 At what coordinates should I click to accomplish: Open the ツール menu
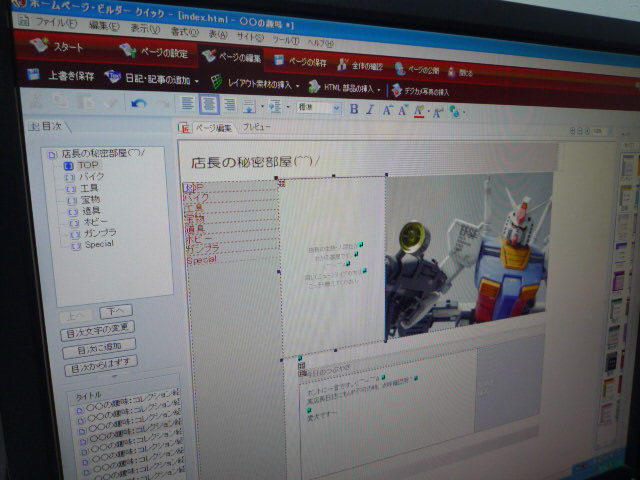tap(285, 40)
